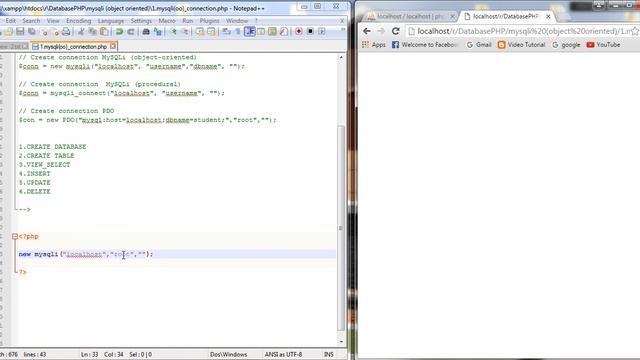Image resolution: width=640 pixels, height=360 pixels.
Task: Click the Copy toolbar icon in Notepad++
Action: [93, 31]
